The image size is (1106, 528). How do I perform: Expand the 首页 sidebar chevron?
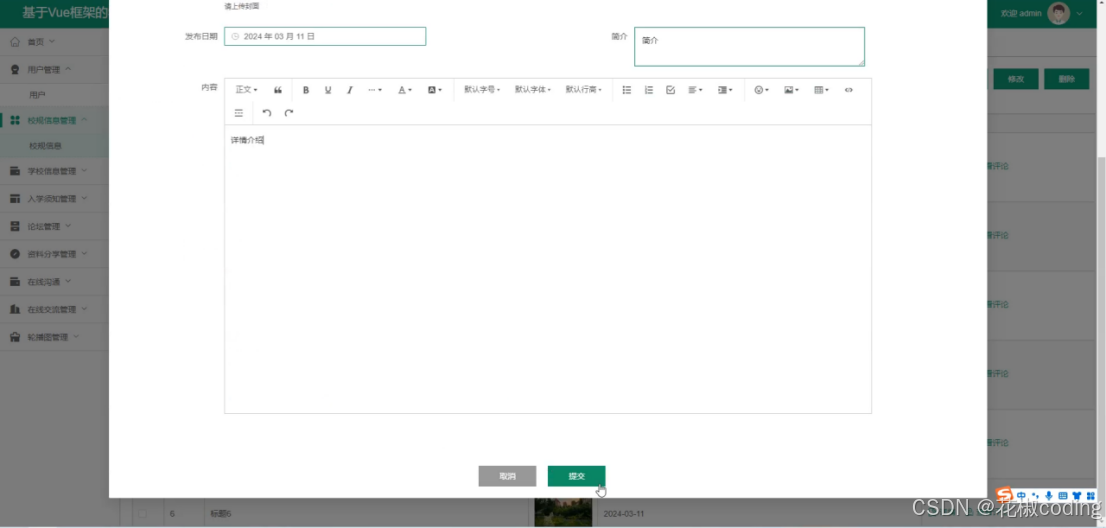coord(51,42)
